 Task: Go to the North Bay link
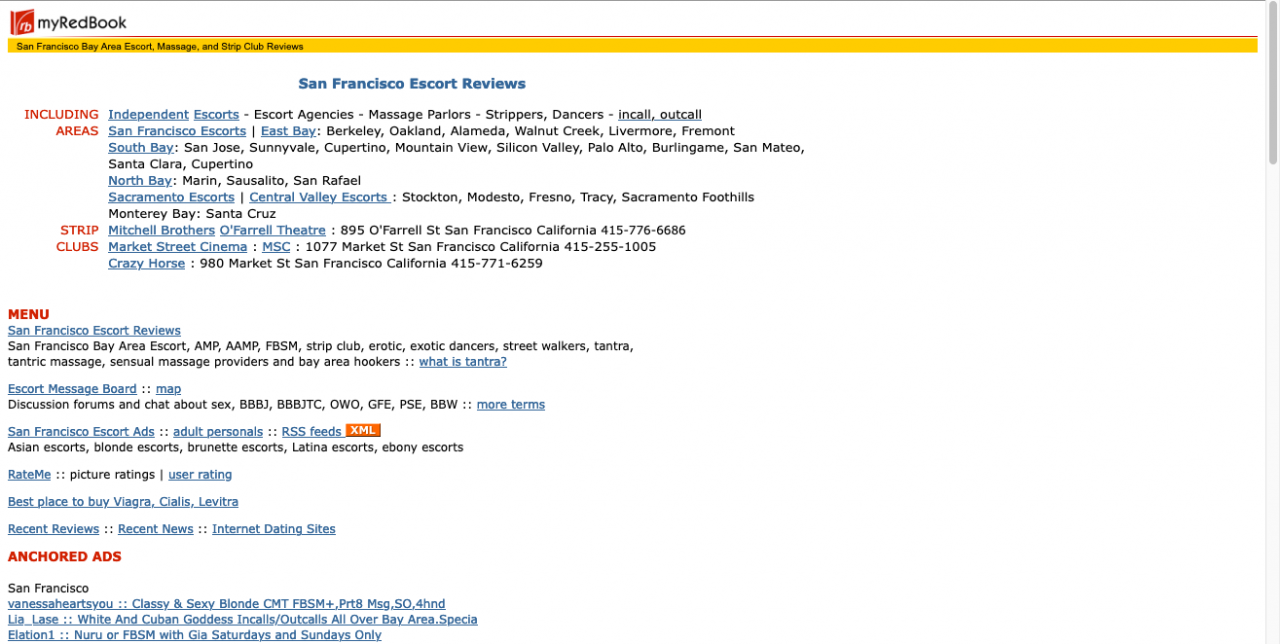pos(140,181)
